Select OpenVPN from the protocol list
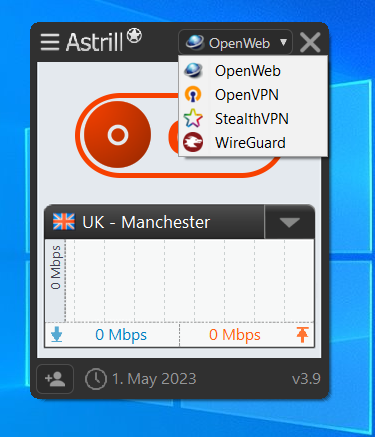375x437 pixels. point(253,95)
